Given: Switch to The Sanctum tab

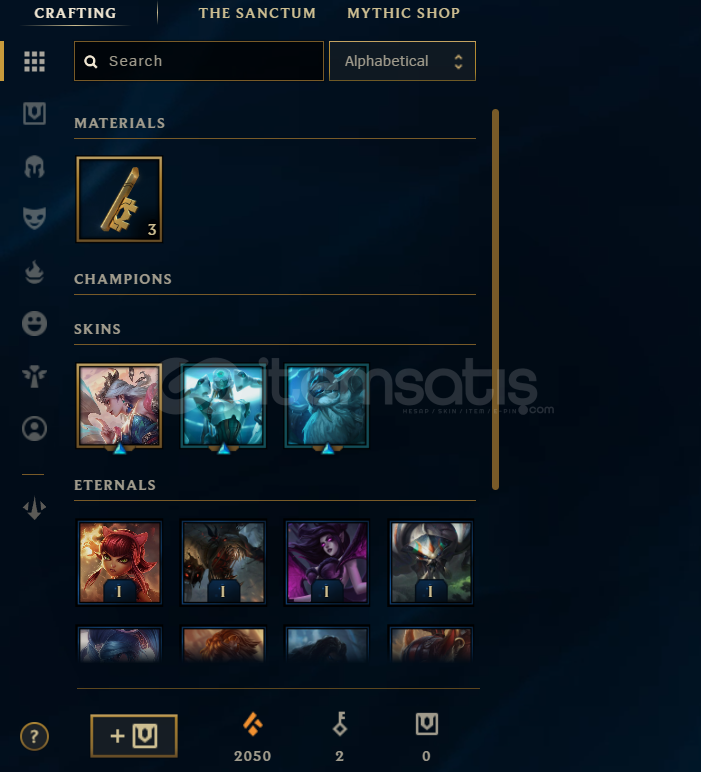Looking at the screenshot, I should point(257,13).
